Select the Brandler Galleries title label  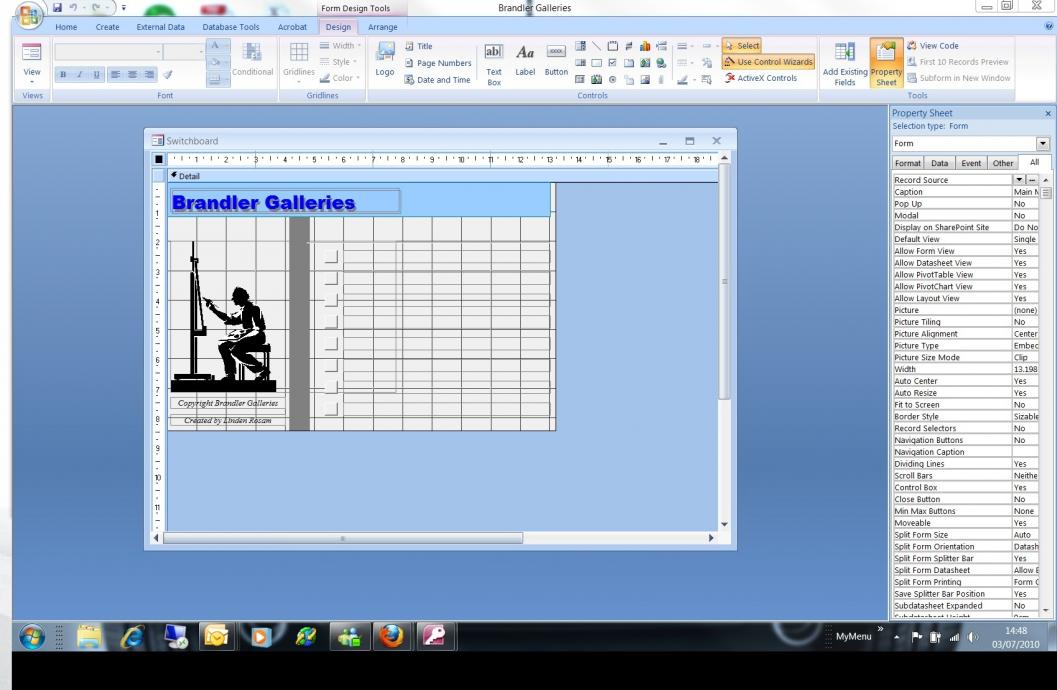pos(285,202)
